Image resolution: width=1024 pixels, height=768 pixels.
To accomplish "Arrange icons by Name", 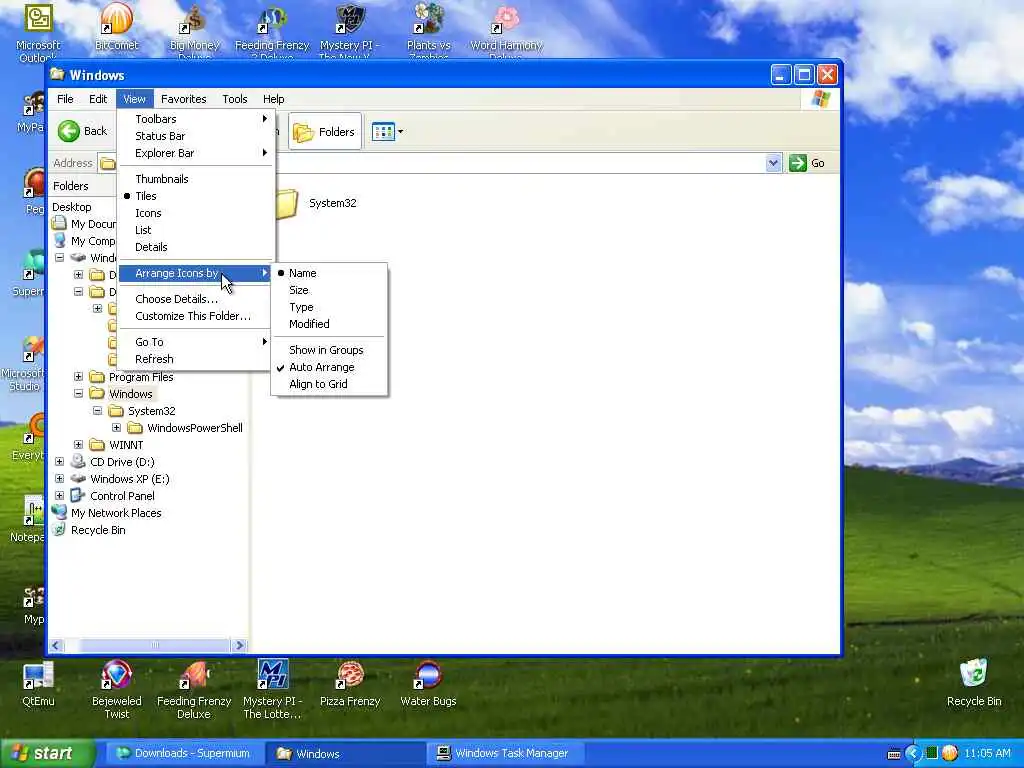I will click(329, 273).
